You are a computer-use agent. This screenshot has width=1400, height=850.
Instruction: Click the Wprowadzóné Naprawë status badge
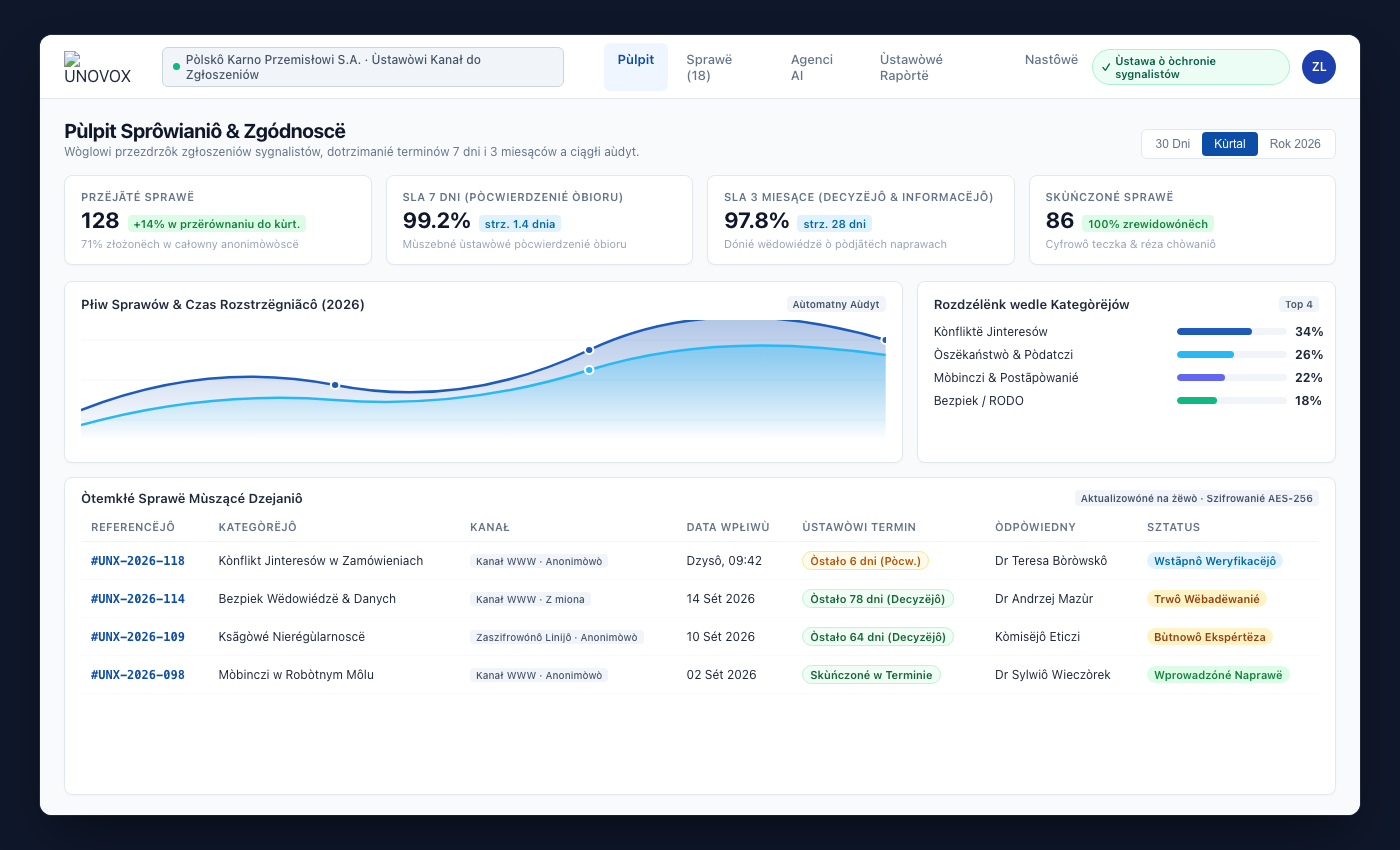[1218, 675]
